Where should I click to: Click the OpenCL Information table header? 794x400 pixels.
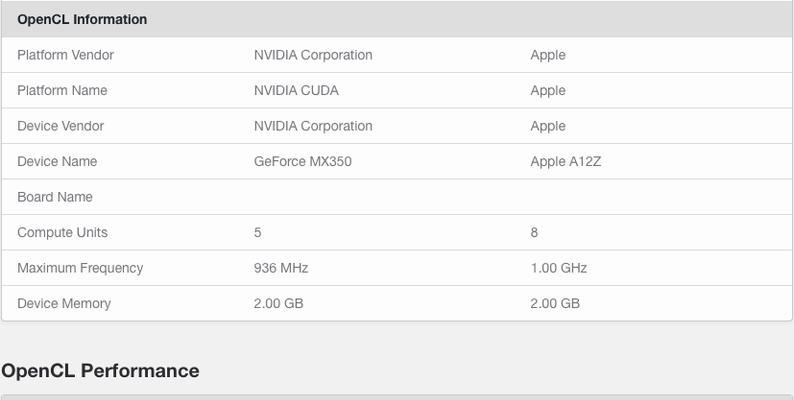pos(82,19)
